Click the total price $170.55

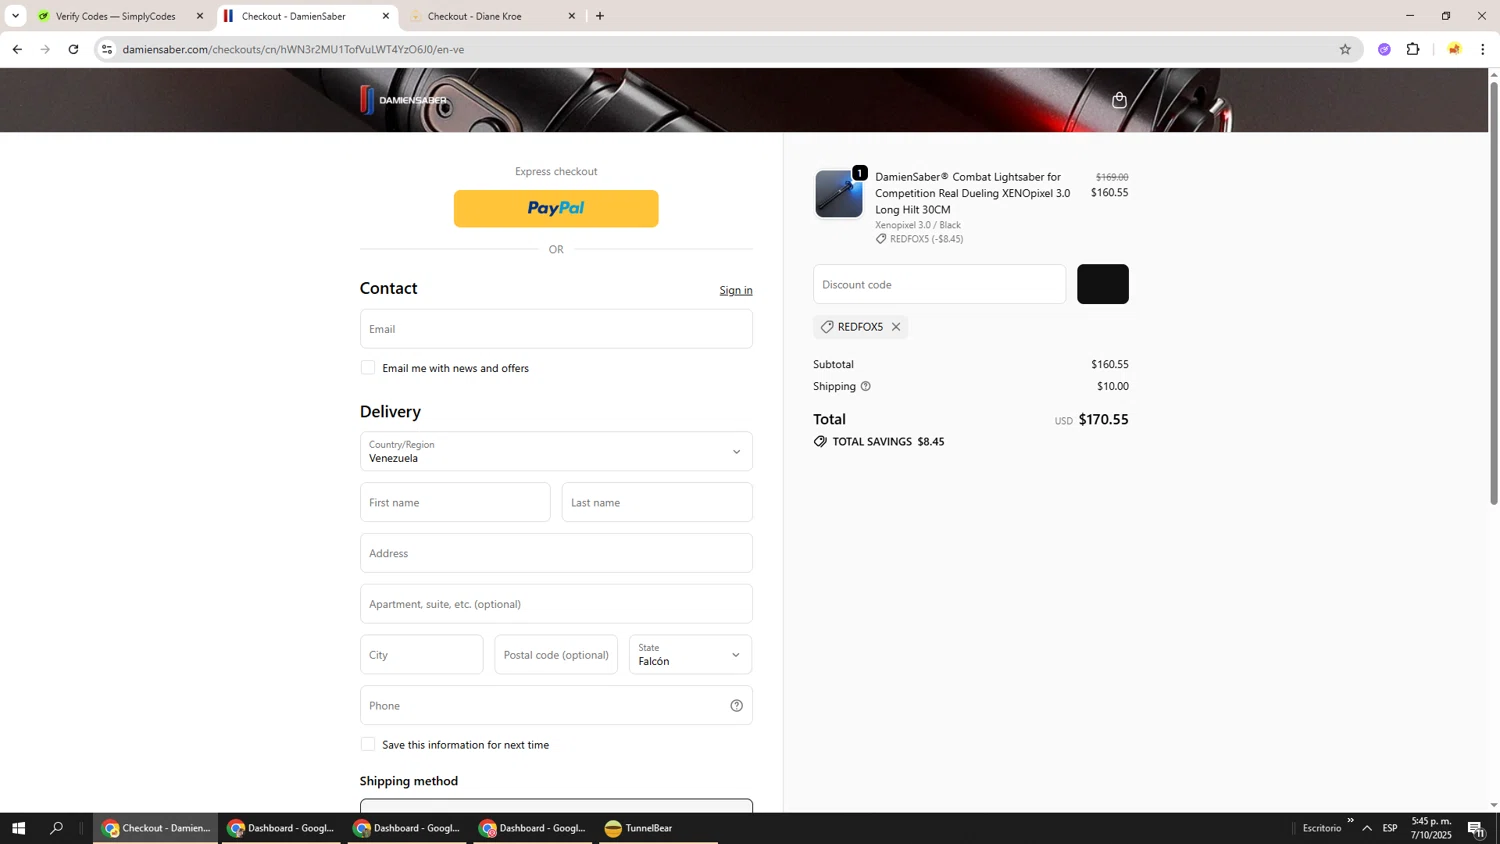1103,420
